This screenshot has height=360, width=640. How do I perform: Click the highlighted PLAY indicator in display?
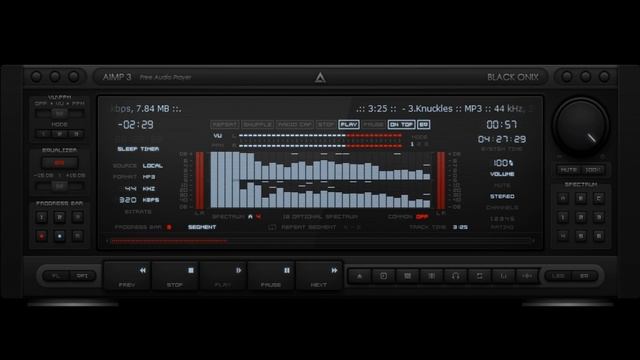tap(349, 124)
